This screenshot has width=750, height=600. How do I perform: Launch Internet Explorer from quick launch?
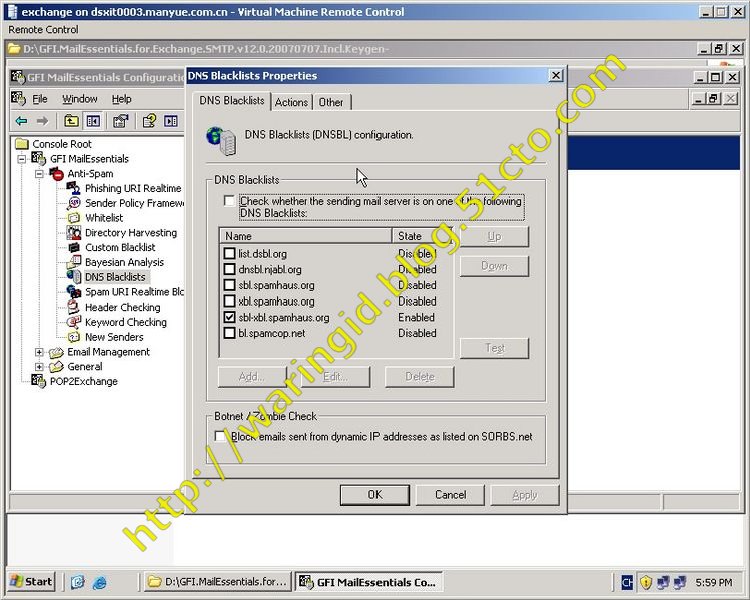pyautogui.click(x=99, y=582)
